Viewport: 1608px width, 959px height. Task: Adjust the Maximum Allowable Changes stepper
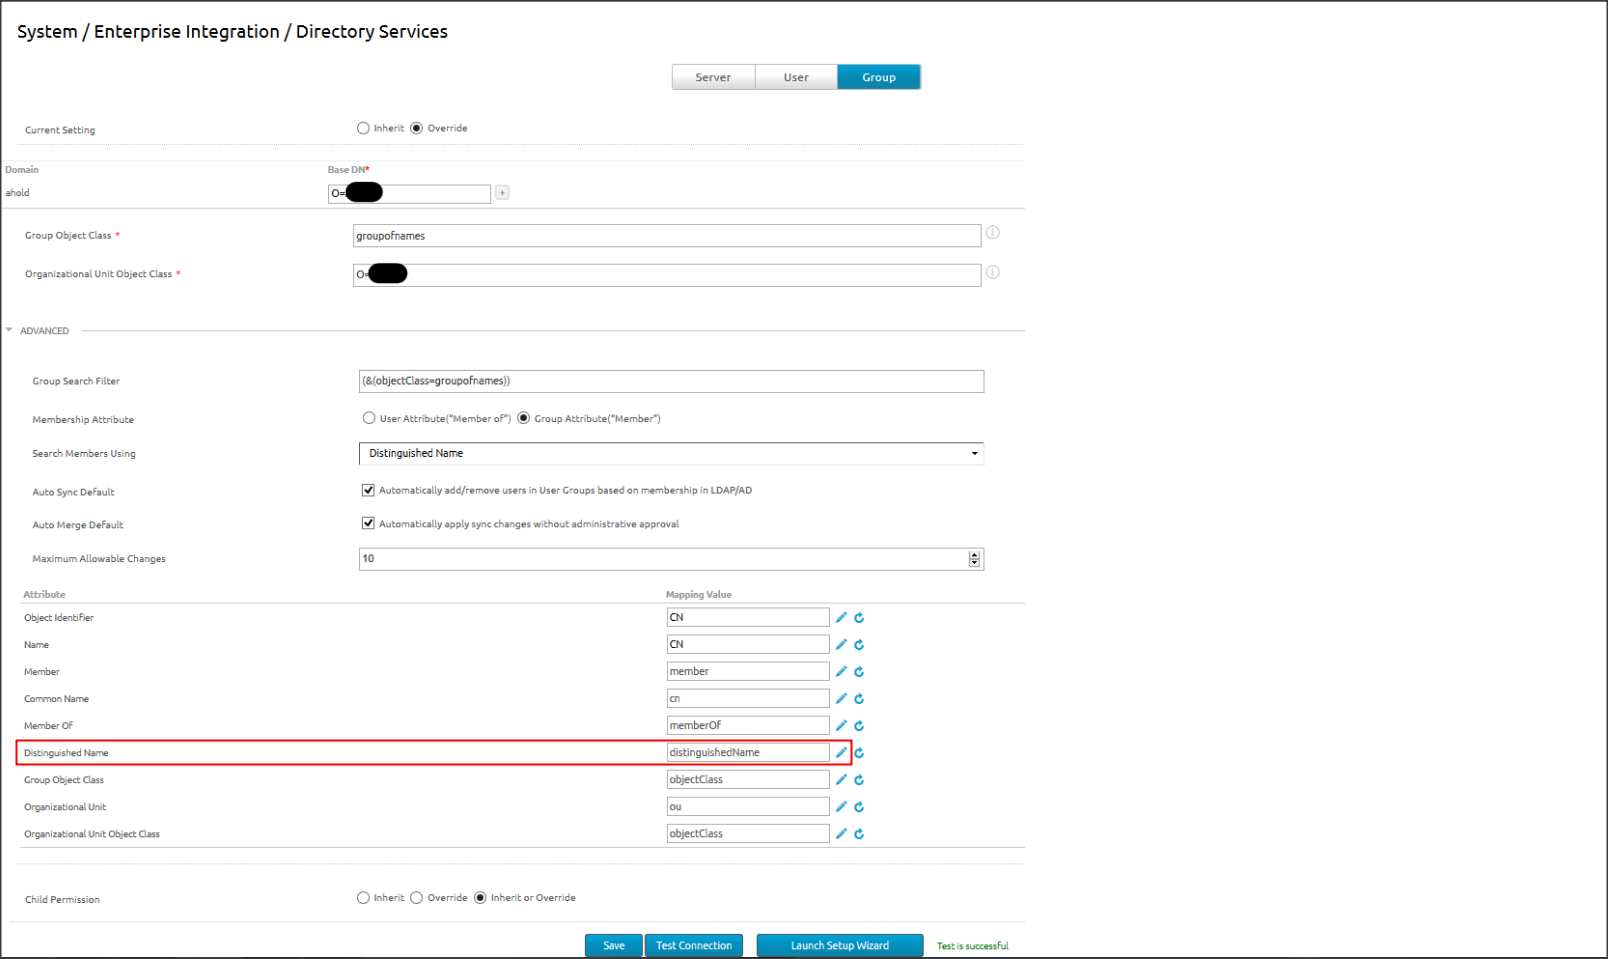(x=974, y=559)
